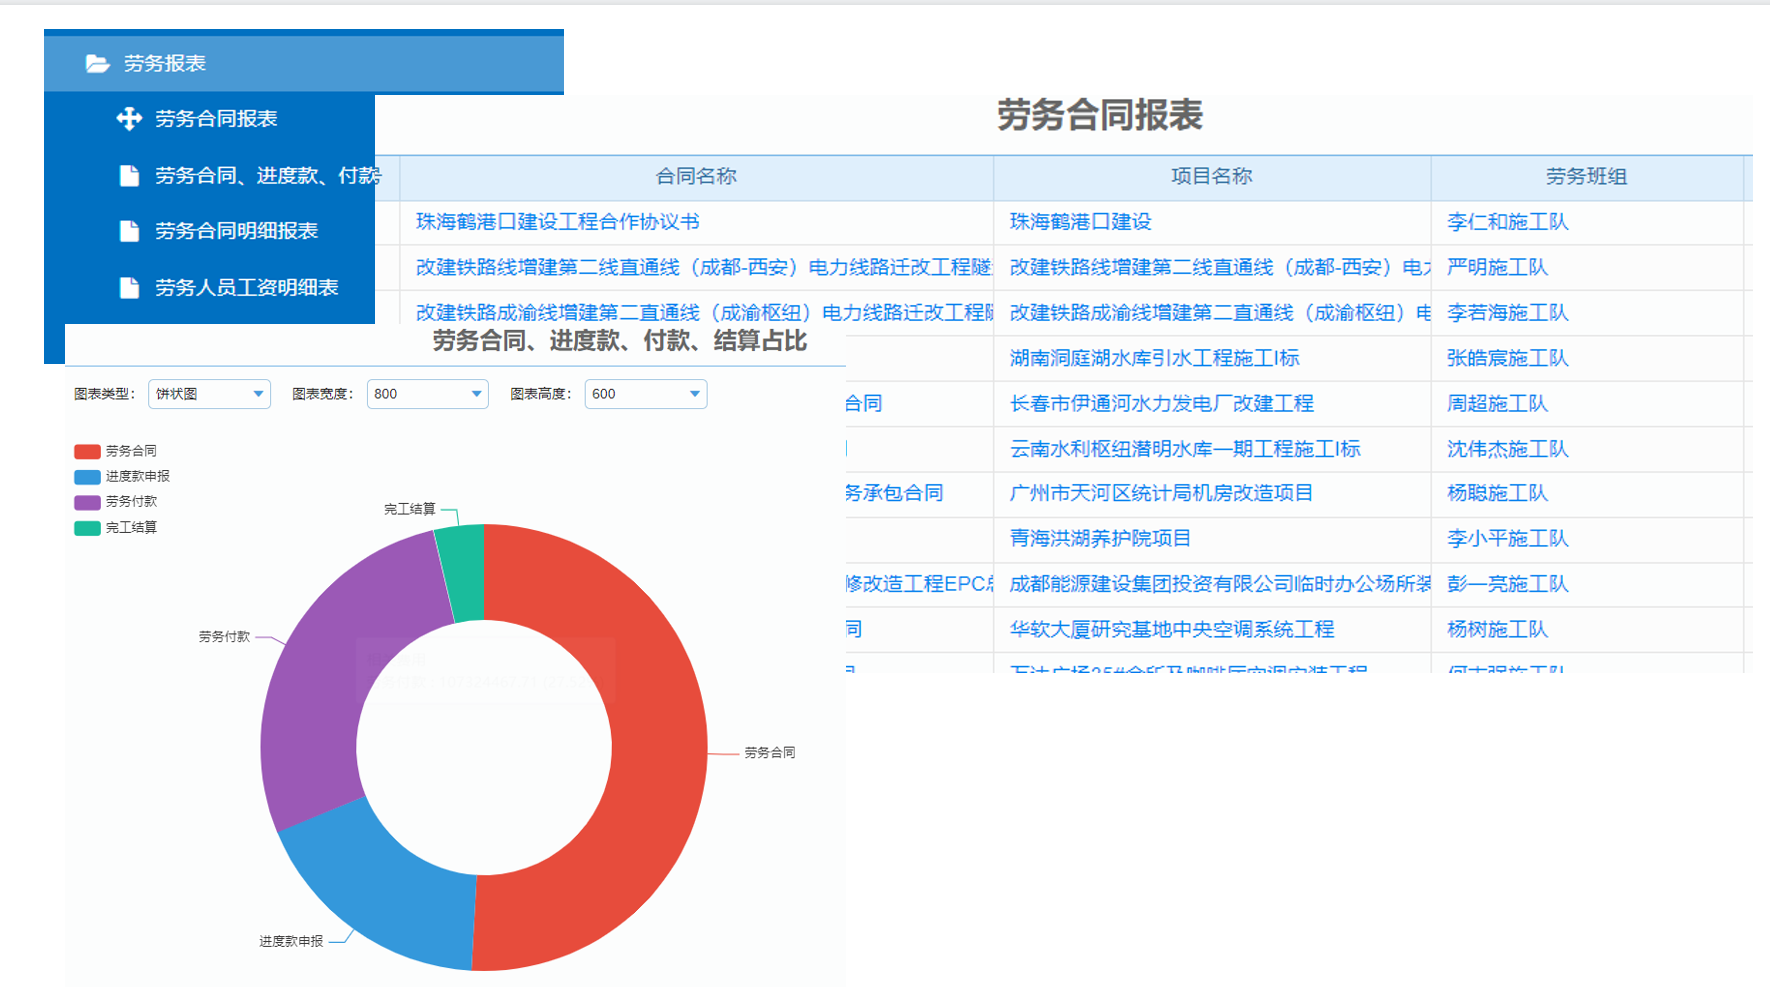Open the 劳务人员工资明细表 menu item
This screenshot has width=1770, height=987.
pos(246,288)
